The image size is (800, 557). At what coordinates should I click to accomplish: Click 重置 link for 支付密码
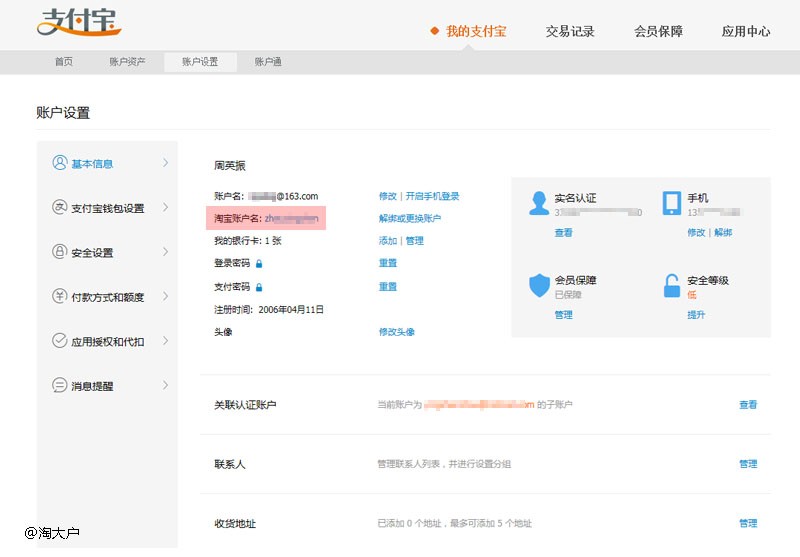[x=388, y=287]
